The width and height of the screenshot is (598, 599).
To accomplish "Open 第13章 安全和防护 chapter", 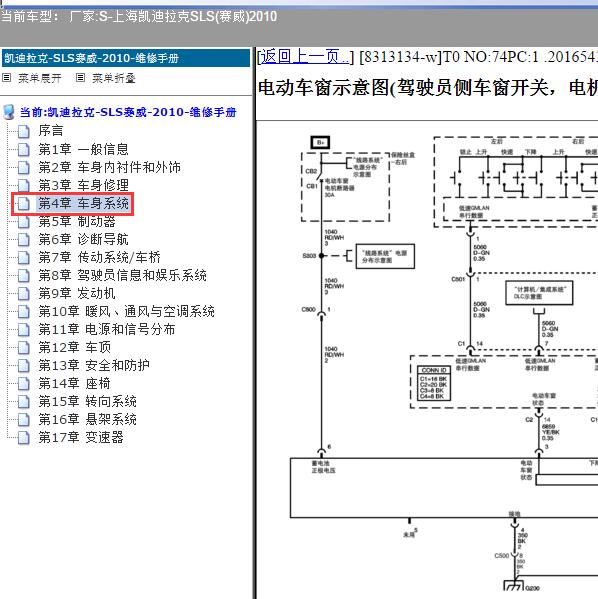I will pos(94,365).
